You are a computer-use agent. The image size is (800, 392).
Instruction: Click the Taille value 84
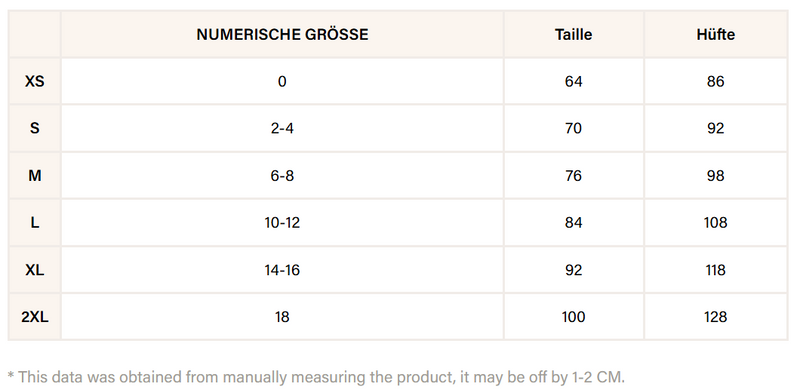click(x=573, y=223)
